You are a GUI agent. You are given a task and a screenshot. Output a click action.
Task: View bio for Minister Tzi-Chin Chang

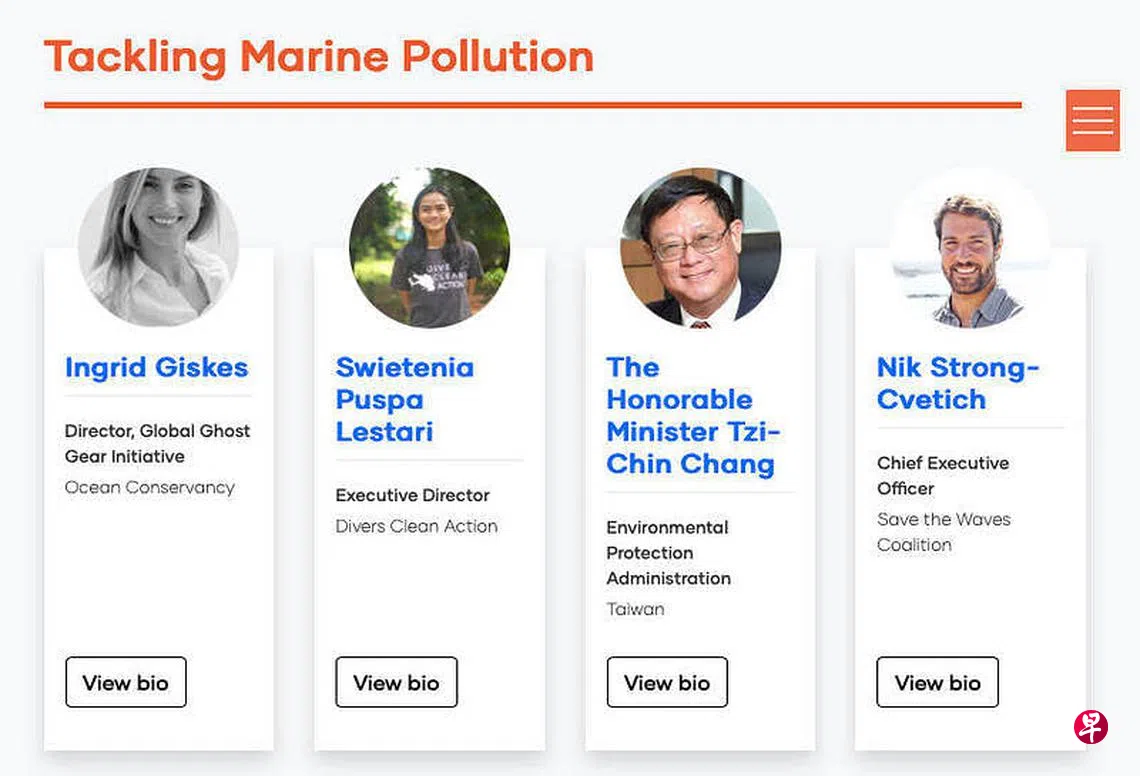click(667, 682)
